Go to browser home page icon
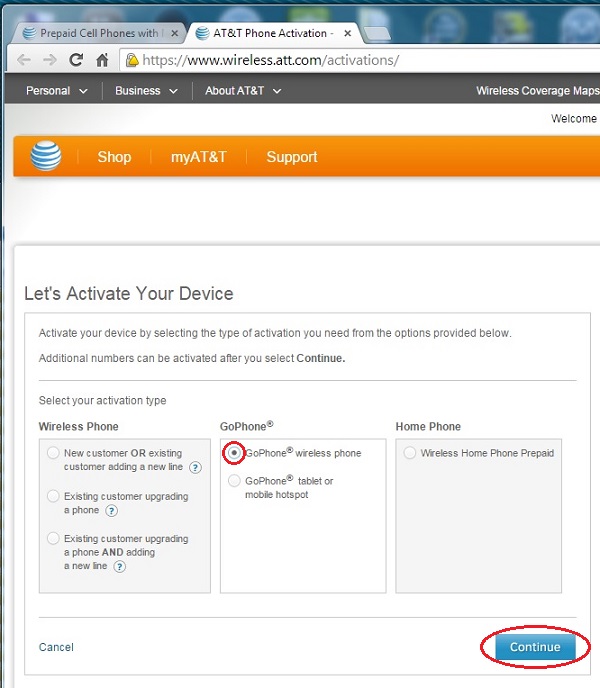The image size is (600, 688). point(102,60)
